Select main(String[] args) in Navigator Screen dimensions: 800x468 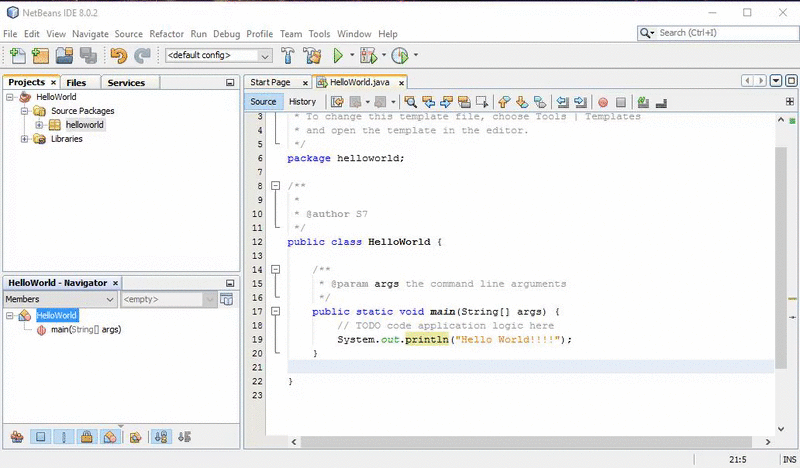(x=86, y=330)
